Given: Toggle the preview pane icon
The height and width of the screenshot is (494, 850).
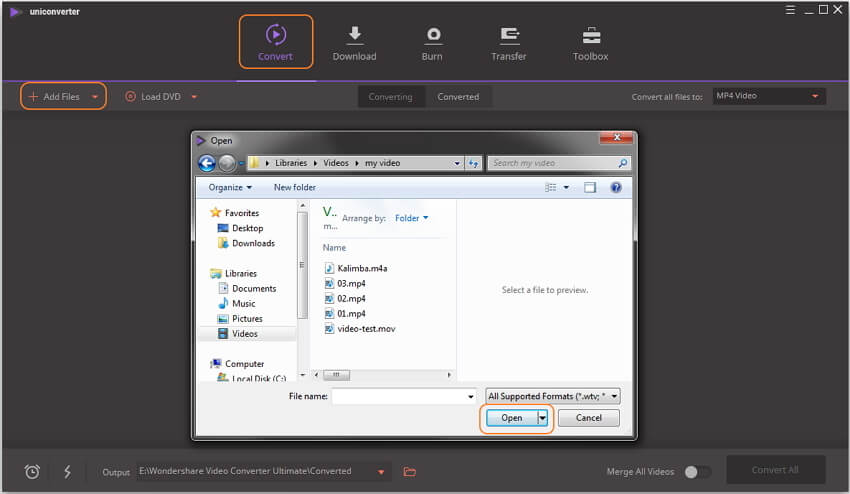Looking at the screenshot, I should 590,188.
